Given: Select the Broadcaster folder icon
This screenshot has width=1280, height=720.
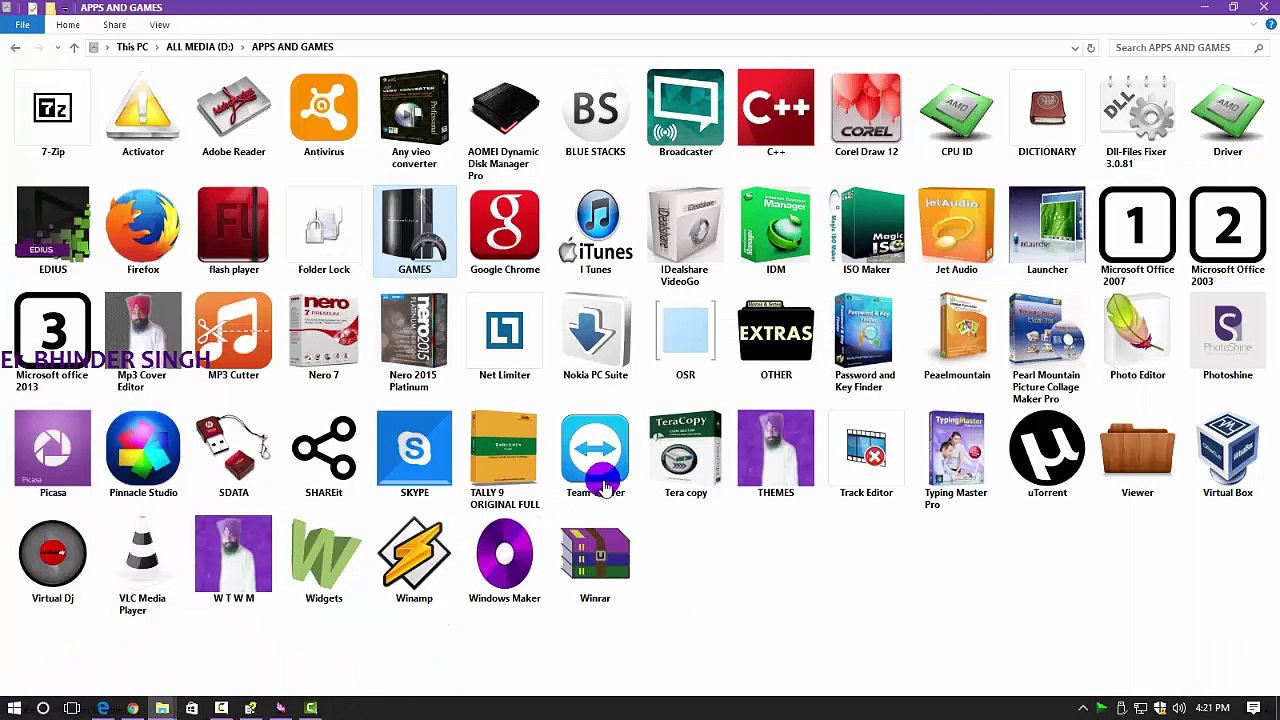Looking at the screenshot, I should (685, 107).
